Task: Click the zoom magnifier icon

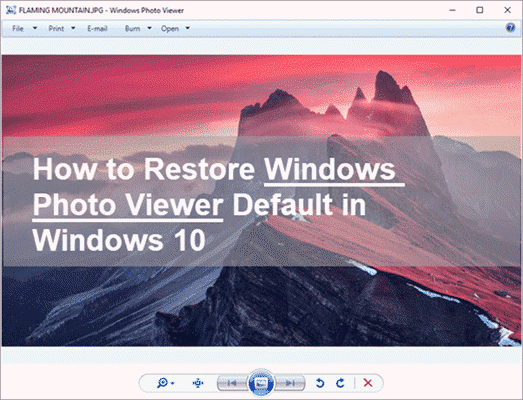Action: tap(162, 383)
